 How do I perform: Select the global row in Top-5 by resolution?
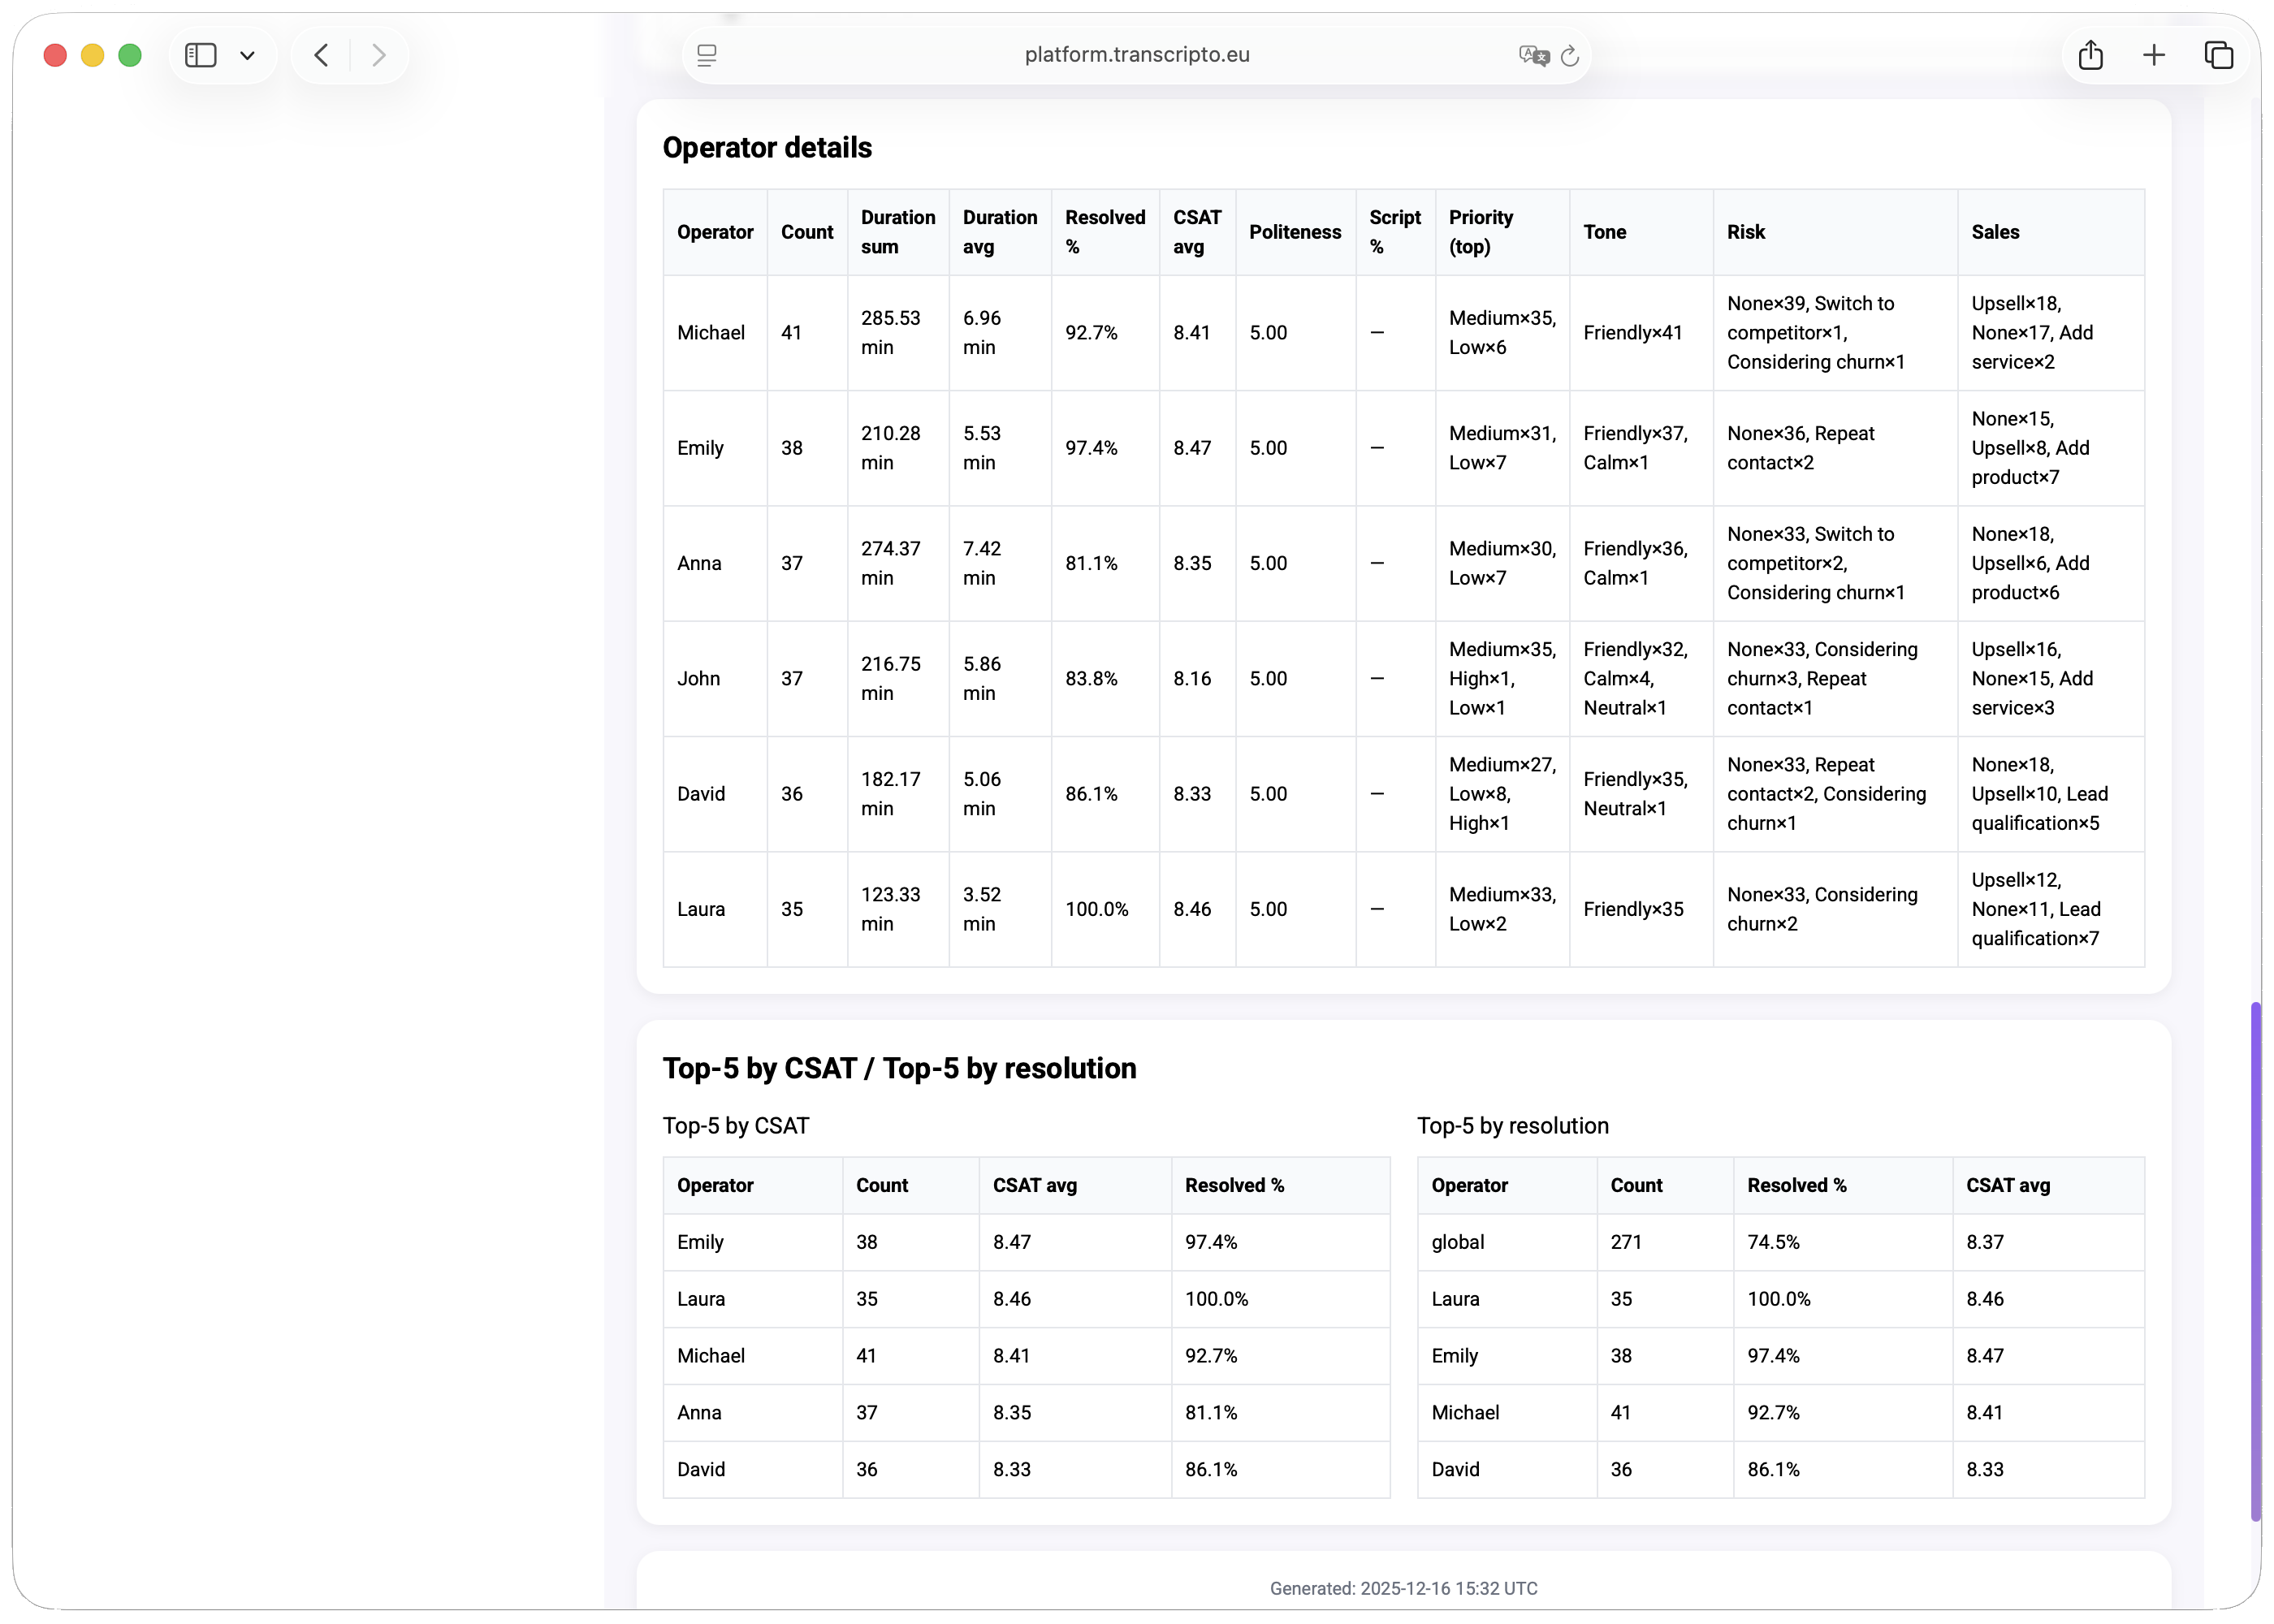pyautogui.click(x=1457, y=1242)
